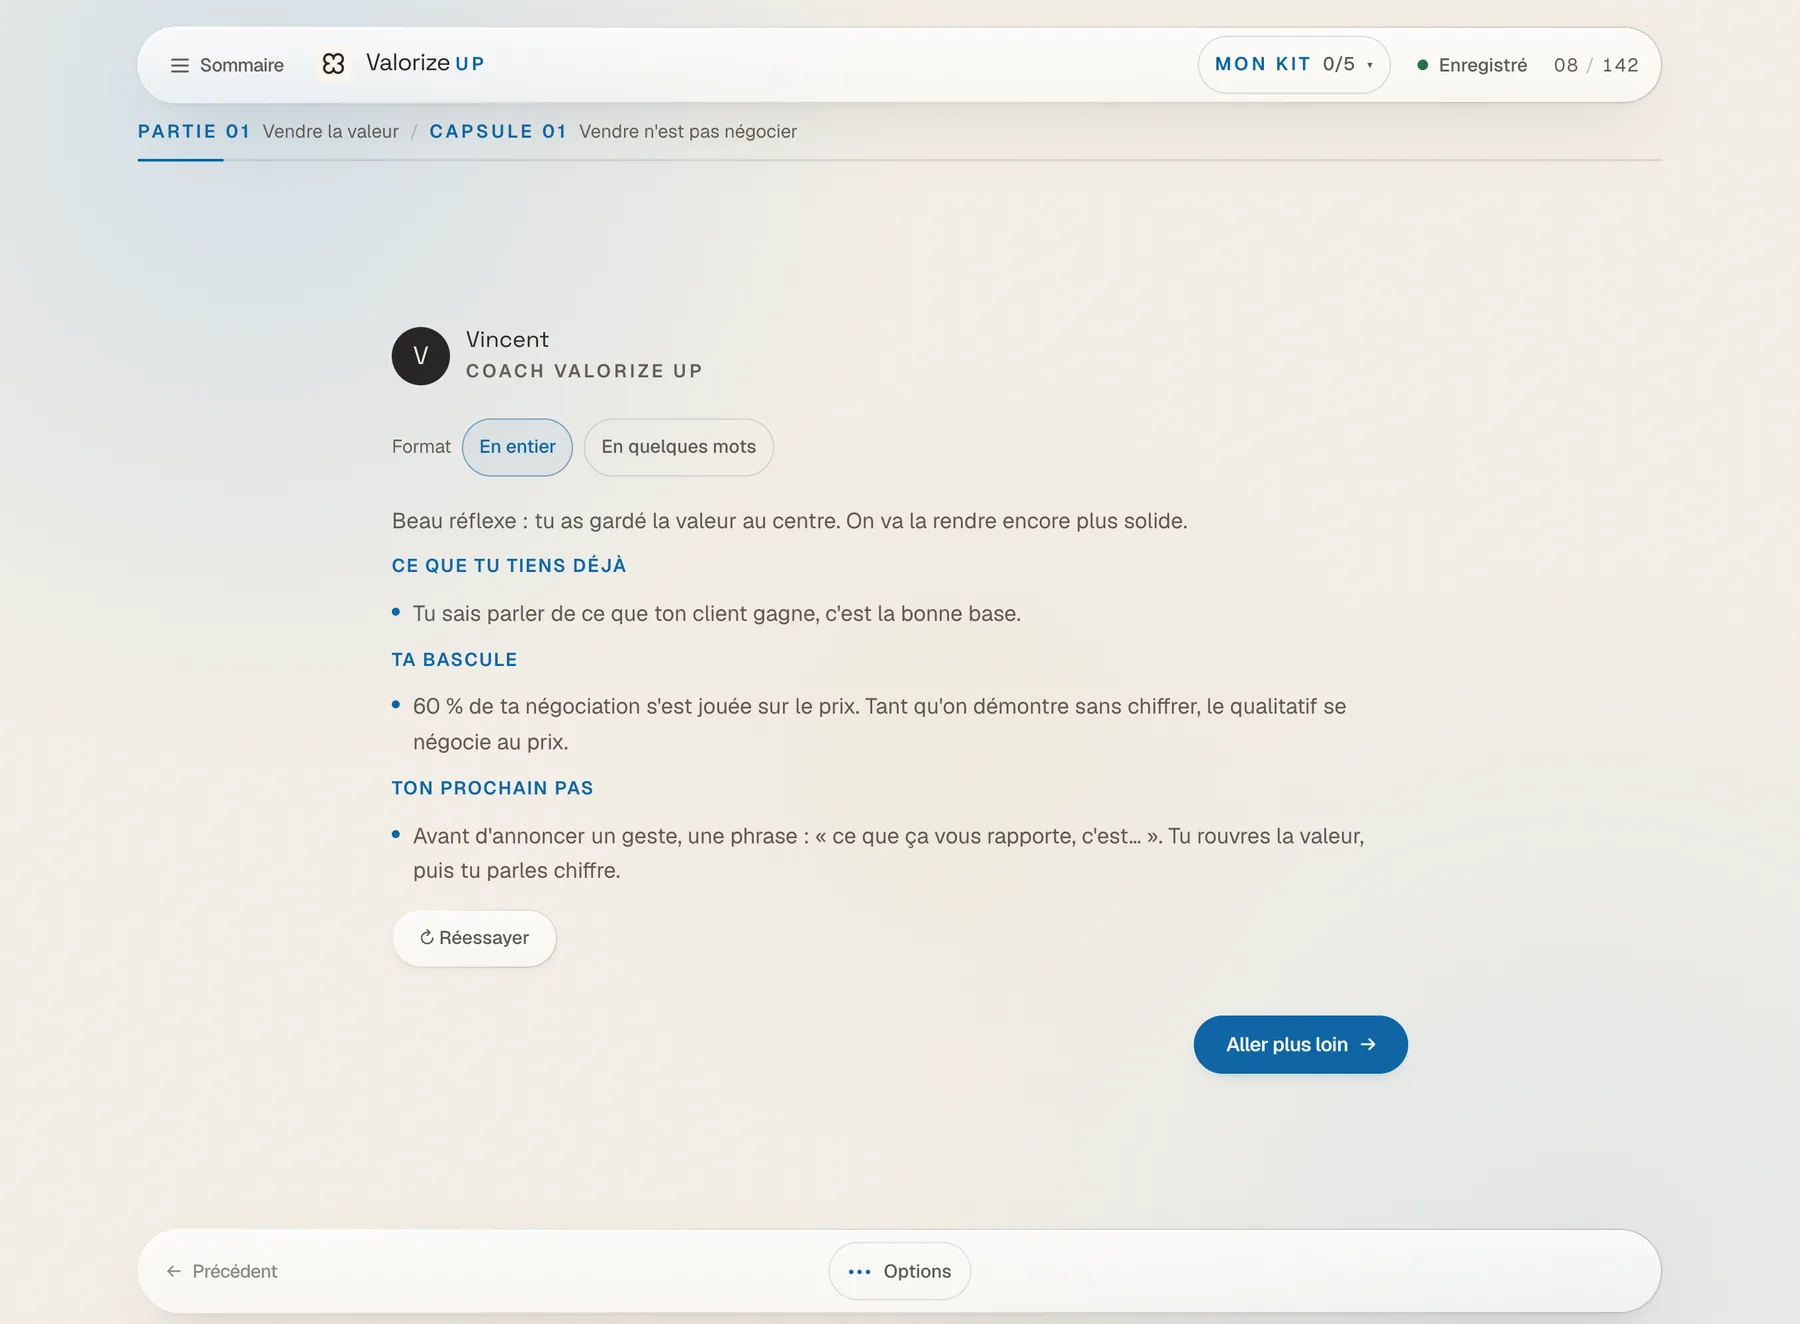The image size is (1800, 1324).
Task: Click bullet starting 'Avant d'annoncer un geste'
Action: pos(889,853)
